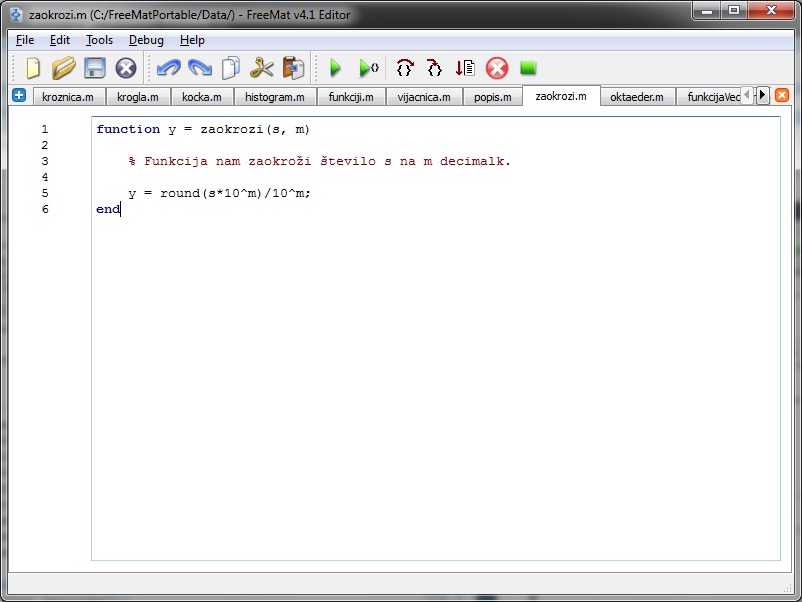Click the redo arrow icon
Screen dimensions: 802x602
coord(199,68)
